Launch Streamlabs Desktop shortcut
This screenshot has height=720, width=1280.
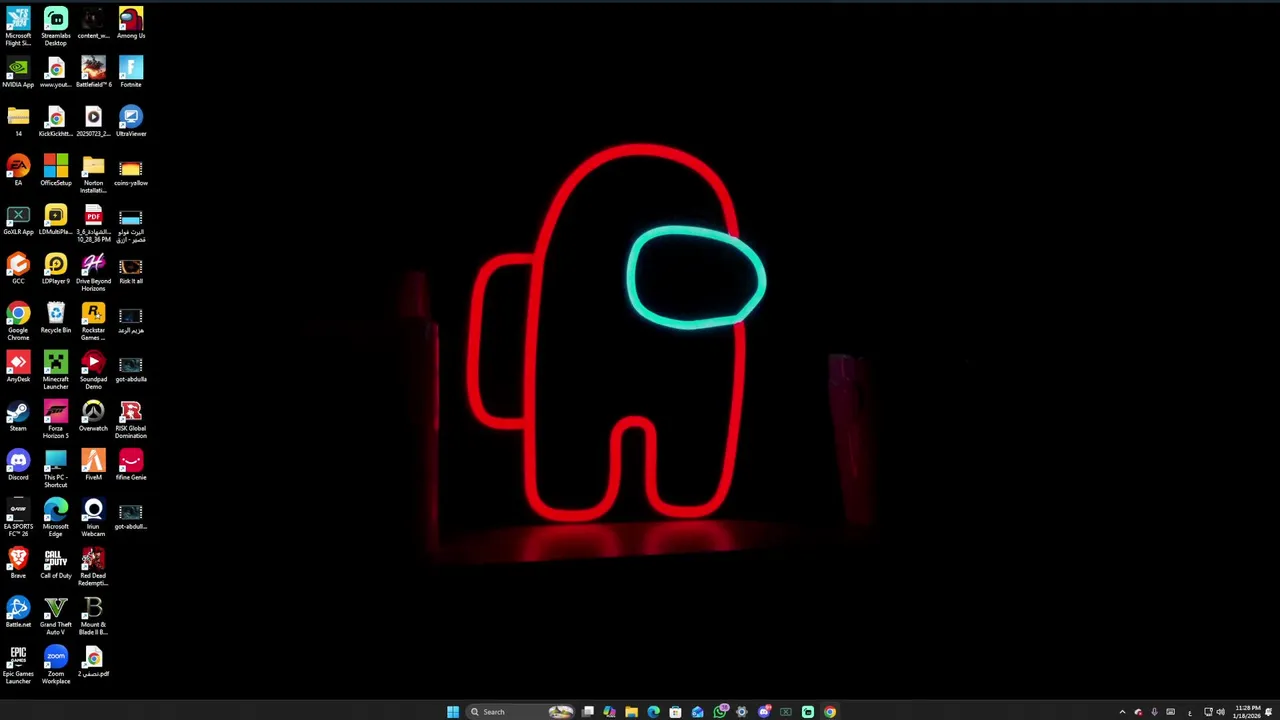tap(56, 27)
